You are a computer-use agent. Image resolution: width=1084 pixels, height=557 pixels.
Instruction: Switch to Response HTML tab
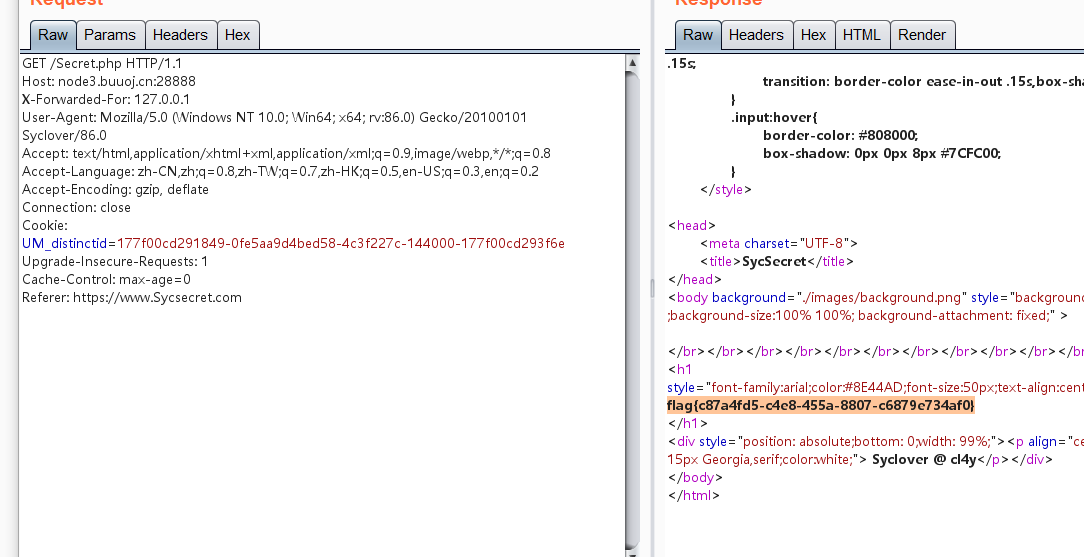[861, 35]
